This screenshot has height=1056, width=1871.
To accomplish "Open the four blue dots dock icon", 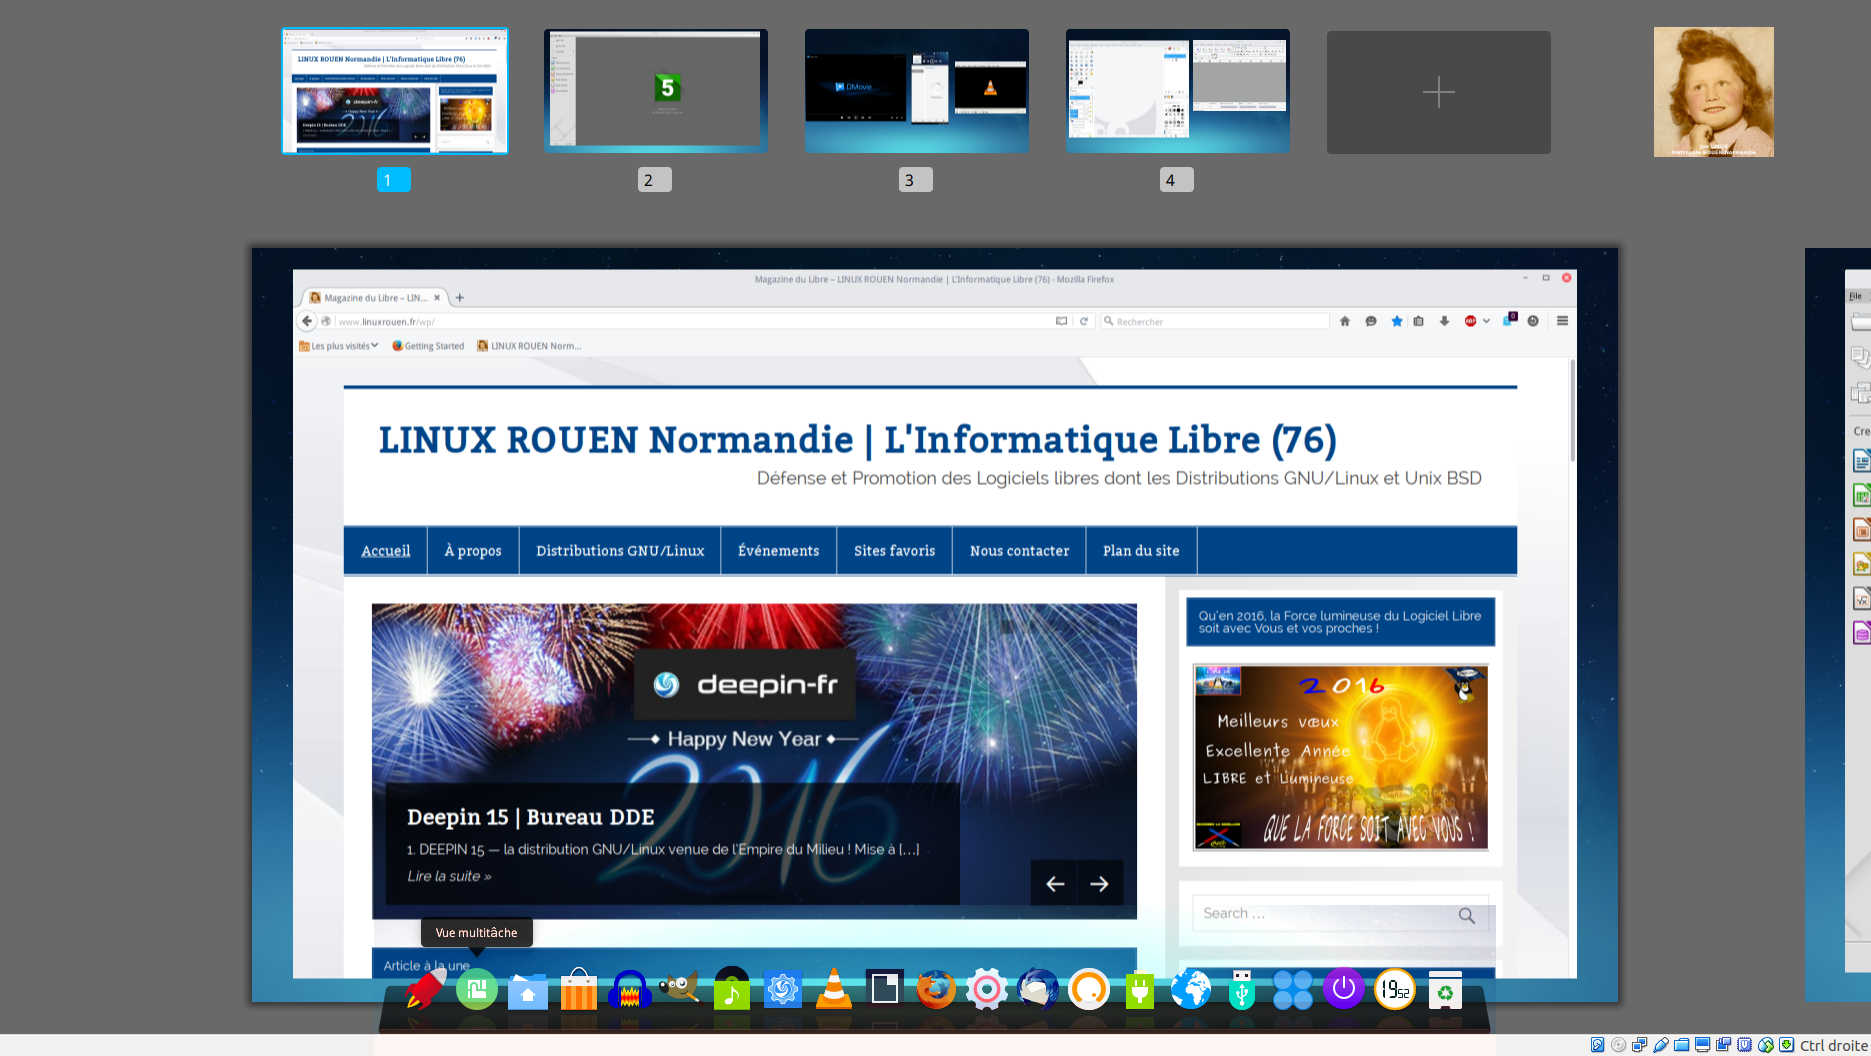I will point(1293,990).
